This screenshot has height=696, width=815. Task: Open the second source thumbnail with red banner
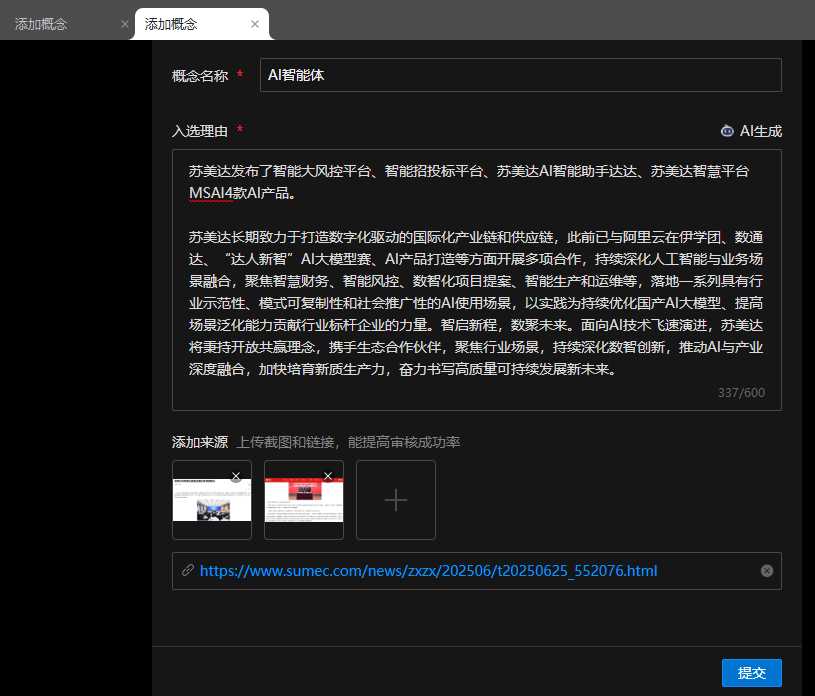coord(304,500)
